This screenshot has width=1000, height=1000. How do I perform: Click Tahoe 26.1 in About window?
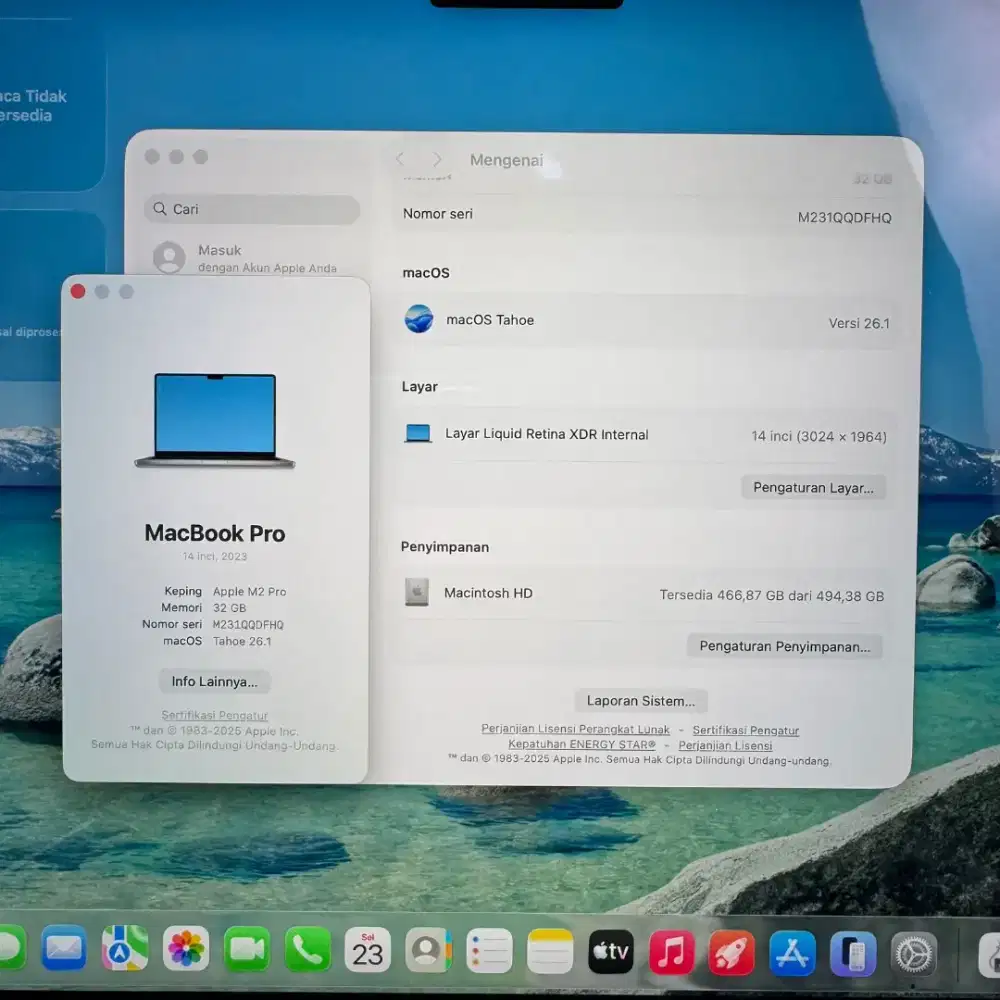point(242,641)
